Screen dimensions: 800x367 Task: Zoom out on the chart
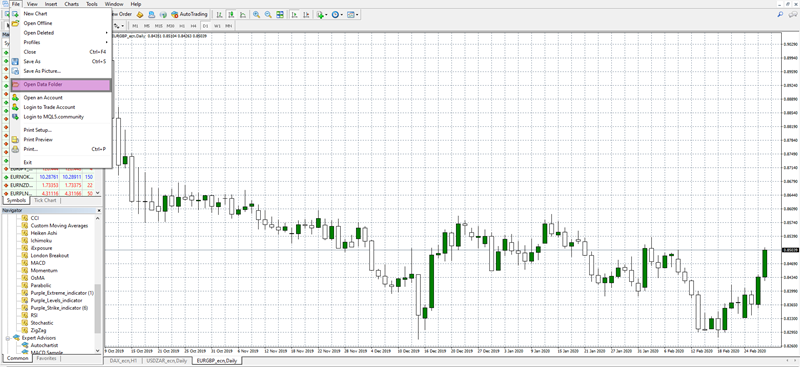click(x=268, y=15)
